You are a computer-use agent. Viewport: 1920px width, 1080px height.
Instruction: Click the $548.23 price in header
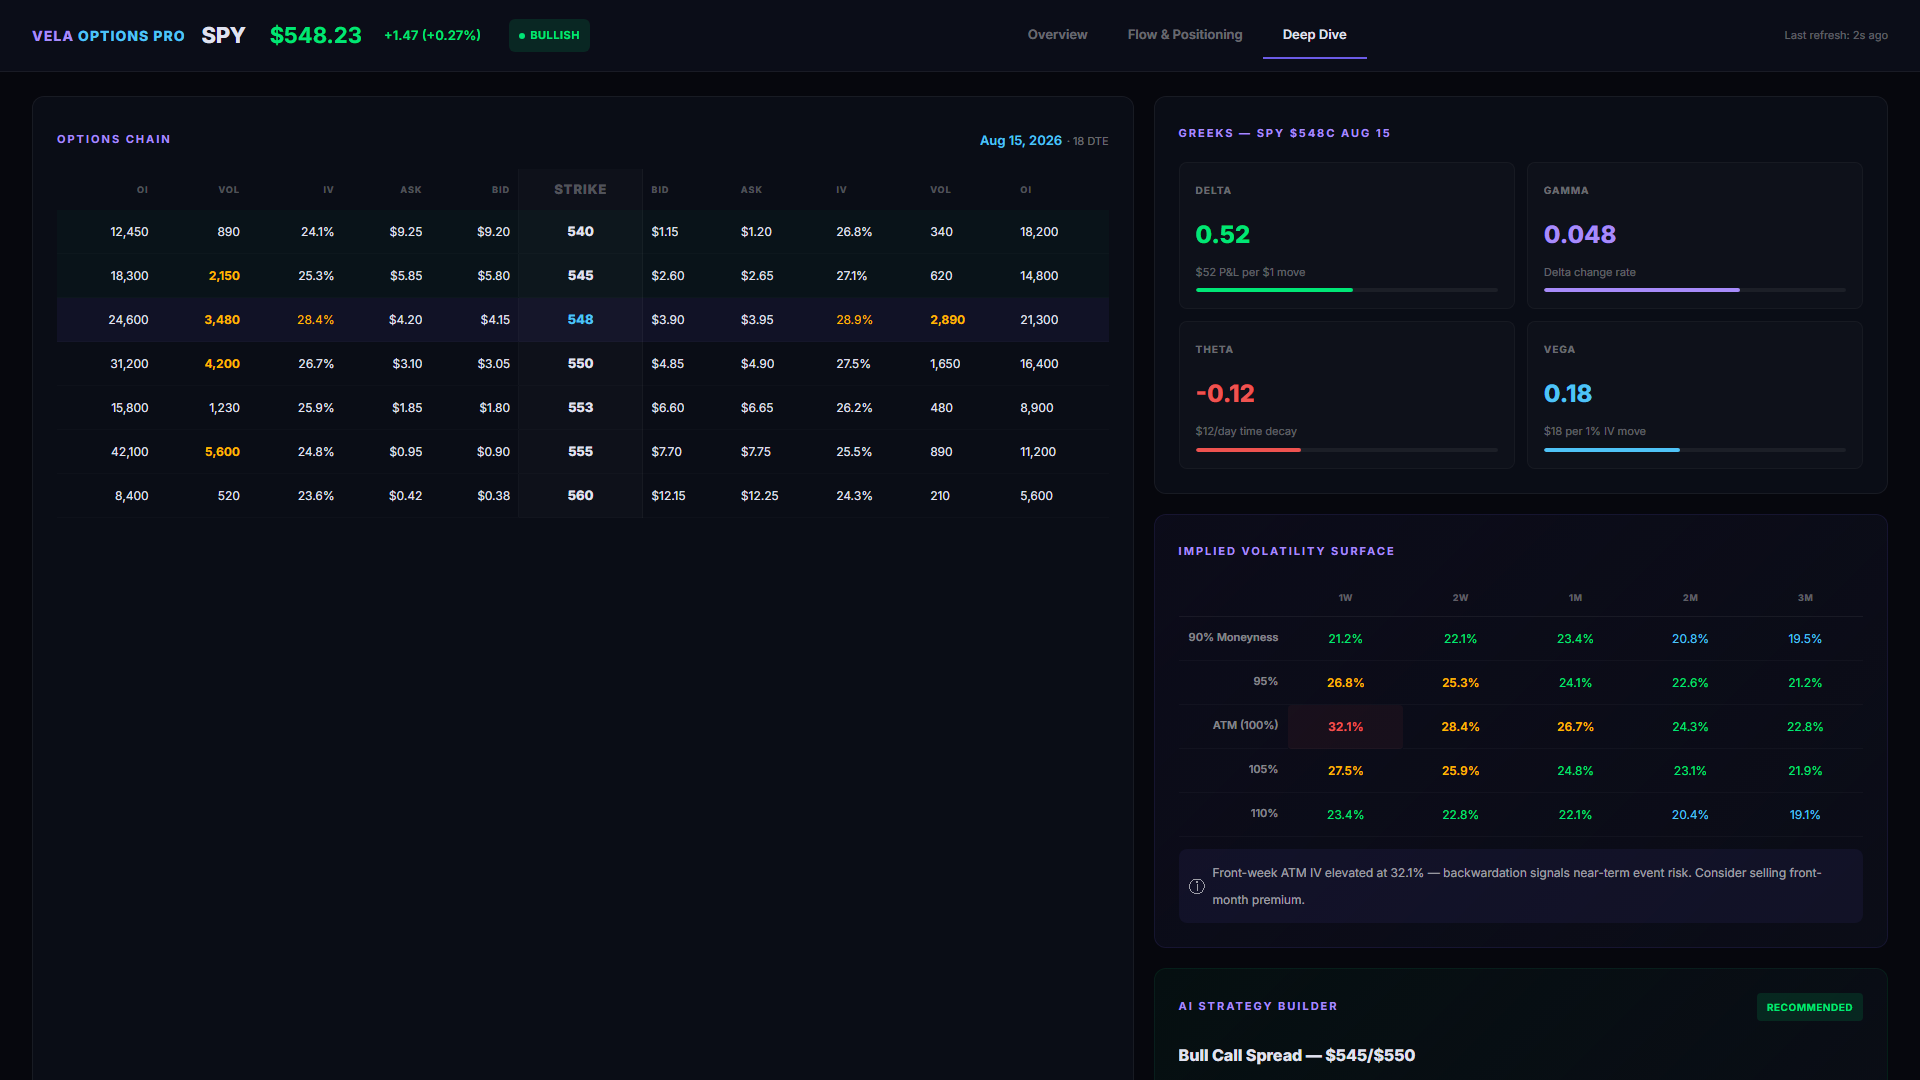pos(316,35)
